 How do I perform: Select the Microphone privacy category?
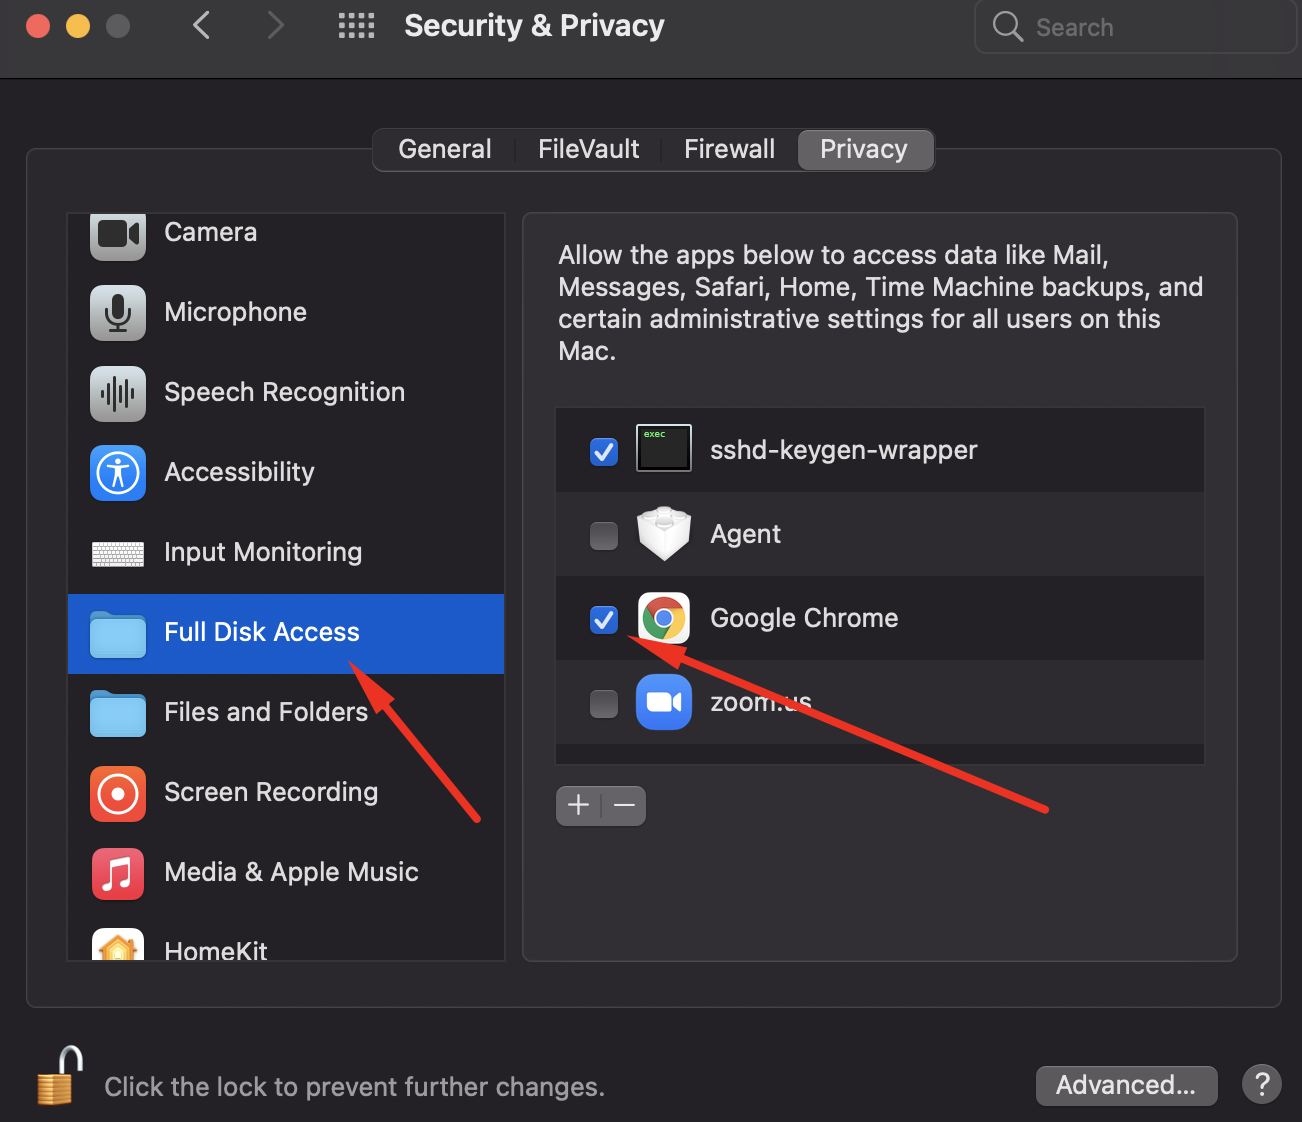click(x=235, y=312)
